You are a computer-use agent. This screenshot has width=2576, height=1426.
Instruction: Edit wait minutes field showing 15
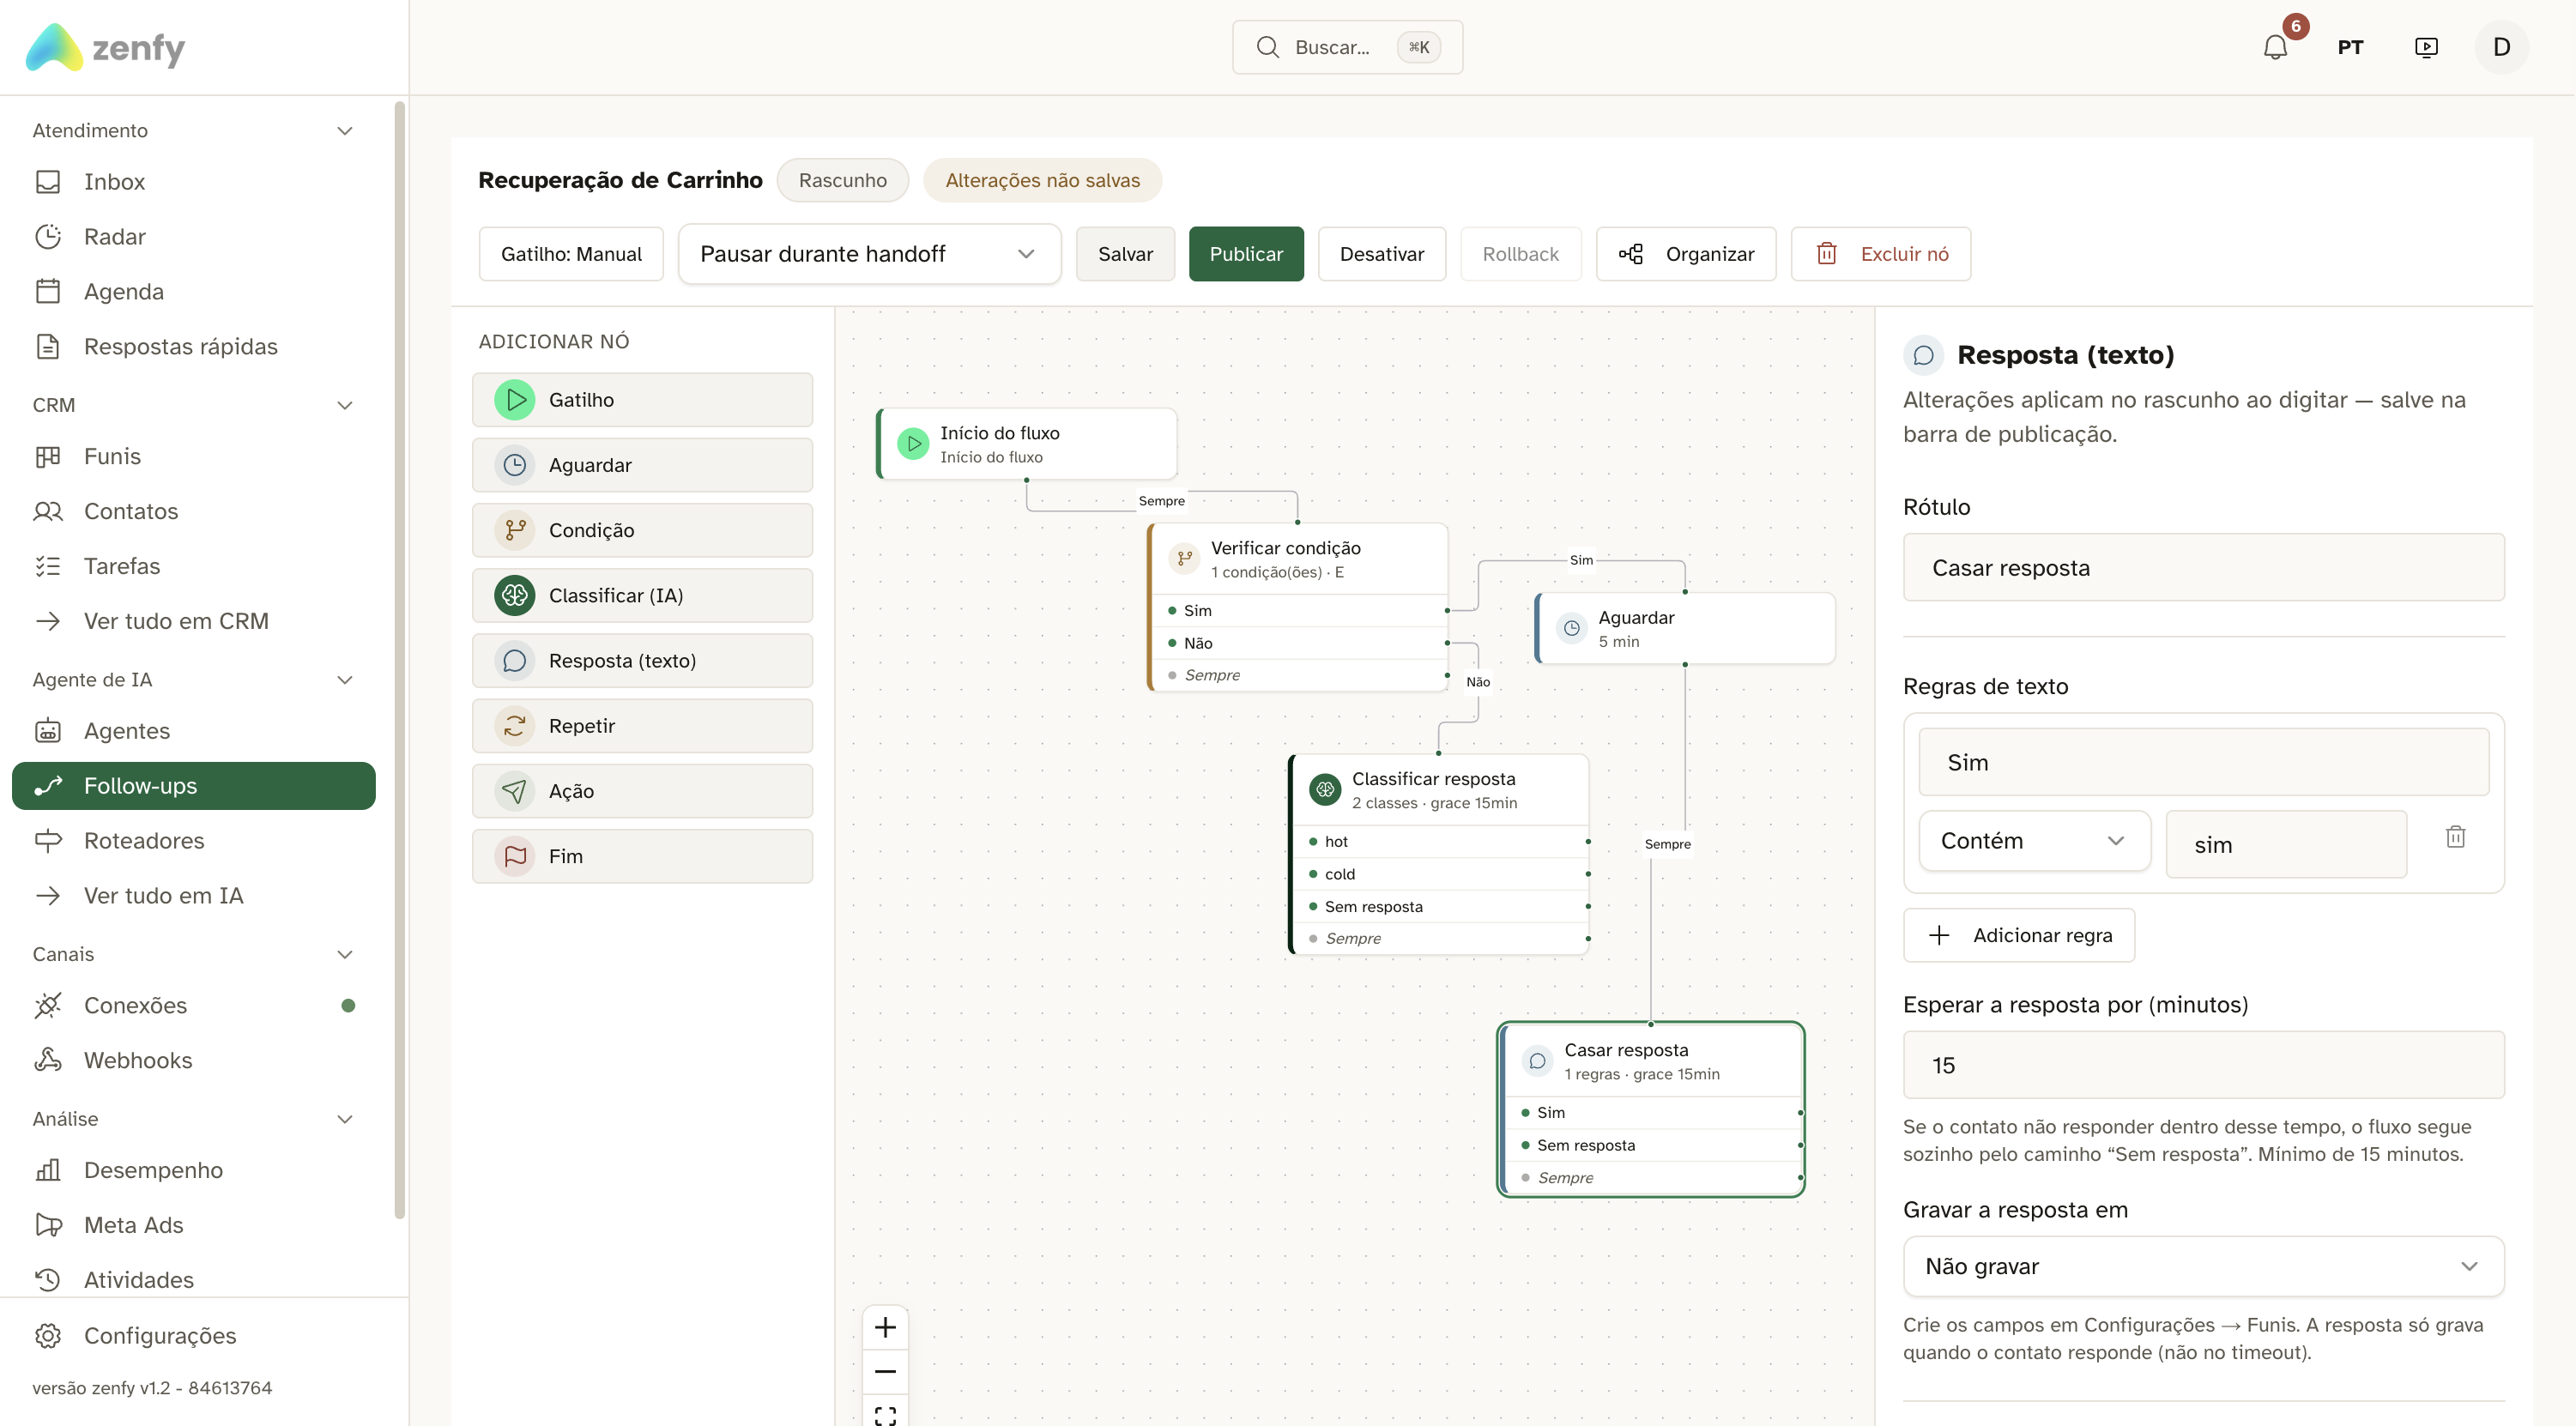[2203, 1065]
